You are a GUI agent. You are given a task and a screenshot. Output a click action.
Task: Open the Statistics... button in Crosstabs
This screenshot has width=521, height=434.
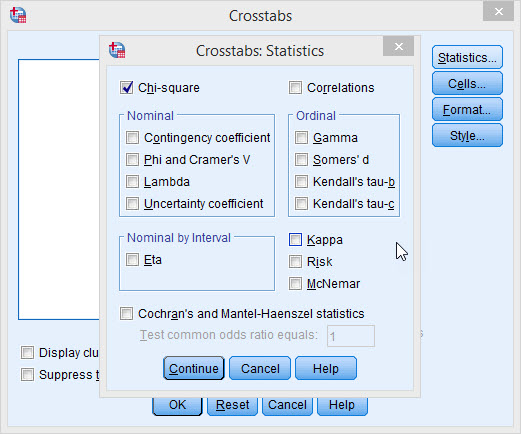point(467,57)
